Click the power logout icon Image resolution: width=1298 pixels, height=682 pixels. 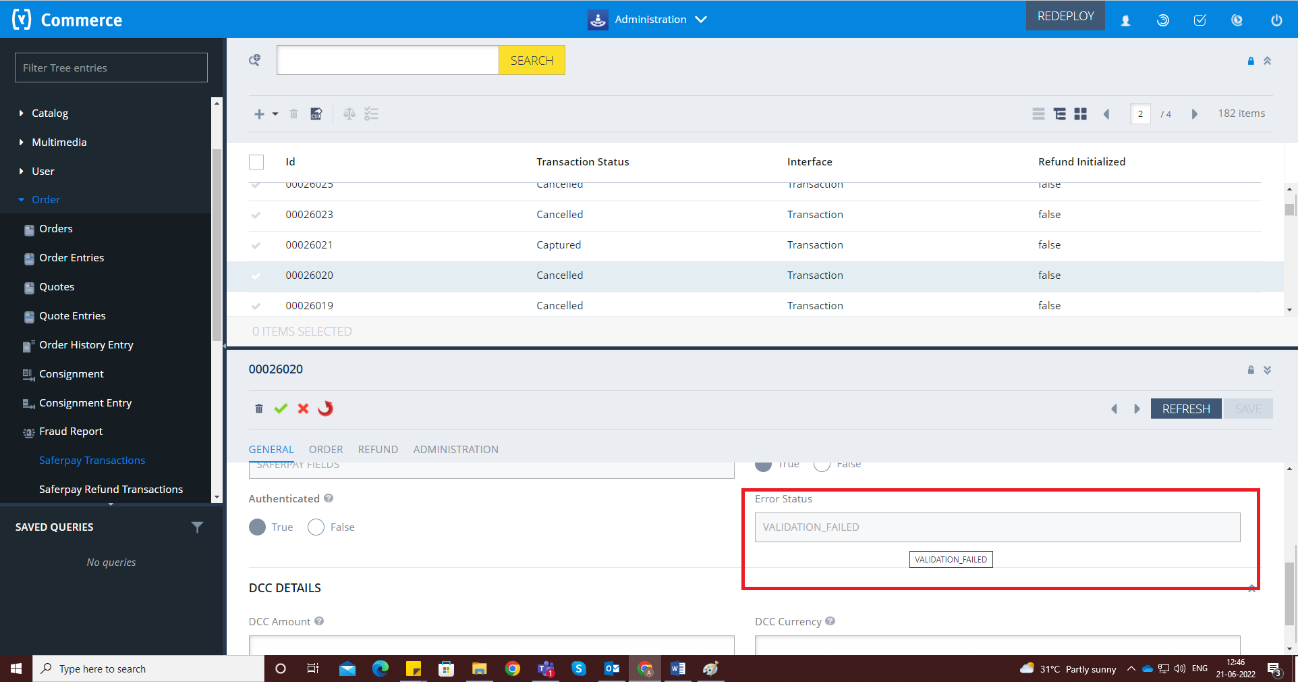coord(1276,20)
